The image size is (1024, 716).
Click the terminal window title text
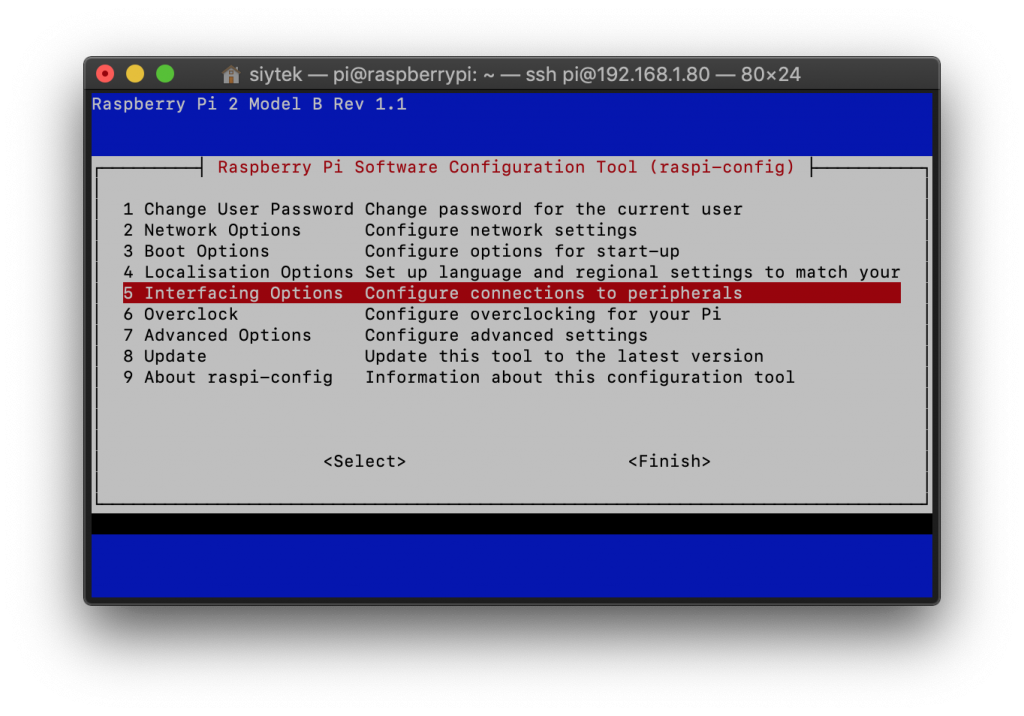click(x=524, y=74)
